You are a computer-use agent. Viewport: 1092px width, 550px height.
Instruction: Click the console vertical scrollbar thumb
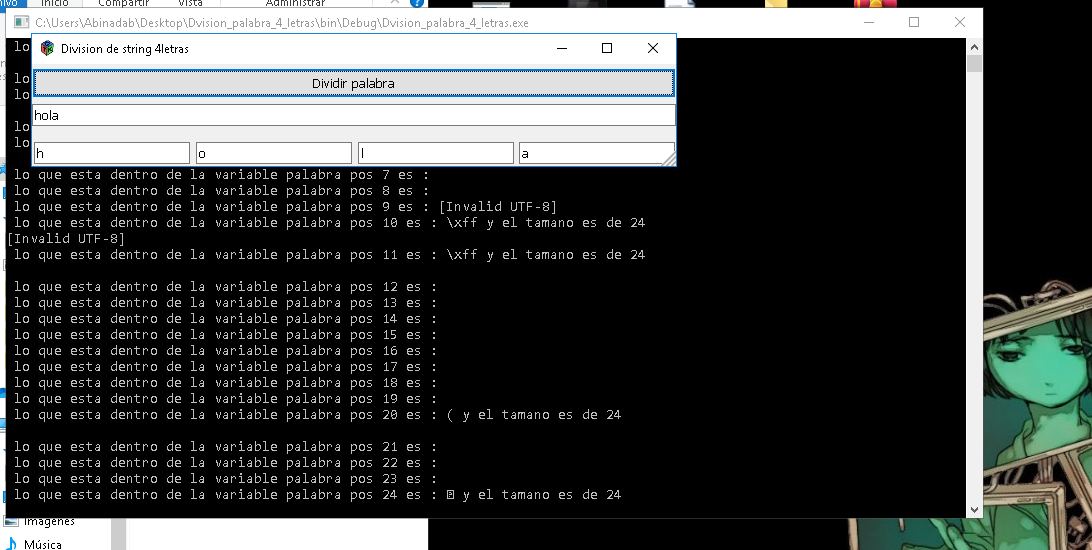click(974, 63)
